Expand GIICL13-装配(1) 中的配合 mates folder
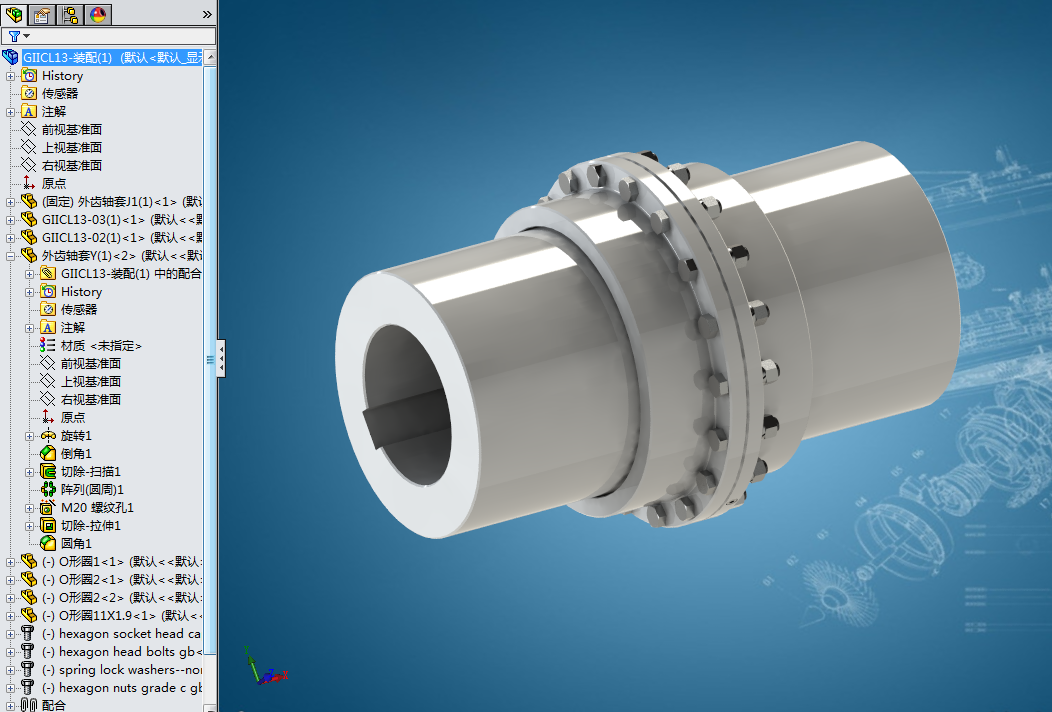1052x712 pixels. [x=29, y=274]
